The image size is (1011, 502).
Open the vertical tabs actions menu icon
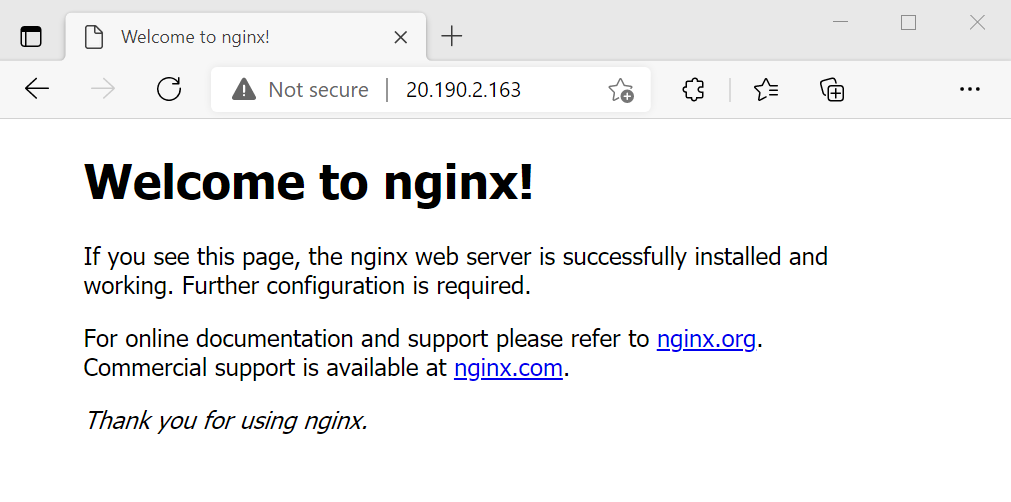31,37
